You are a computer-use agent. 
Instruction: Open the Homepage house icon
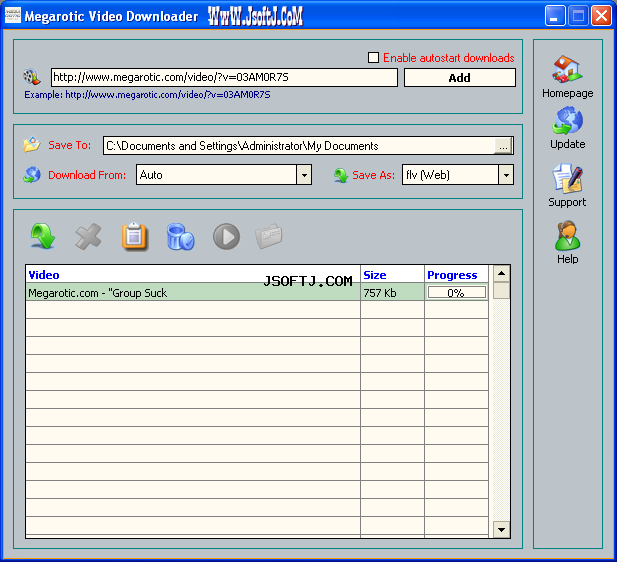(x=567, y=69)
